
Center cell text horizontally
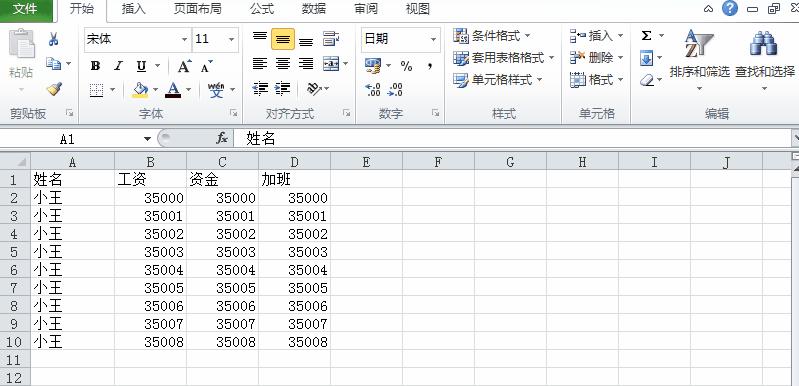283,64
